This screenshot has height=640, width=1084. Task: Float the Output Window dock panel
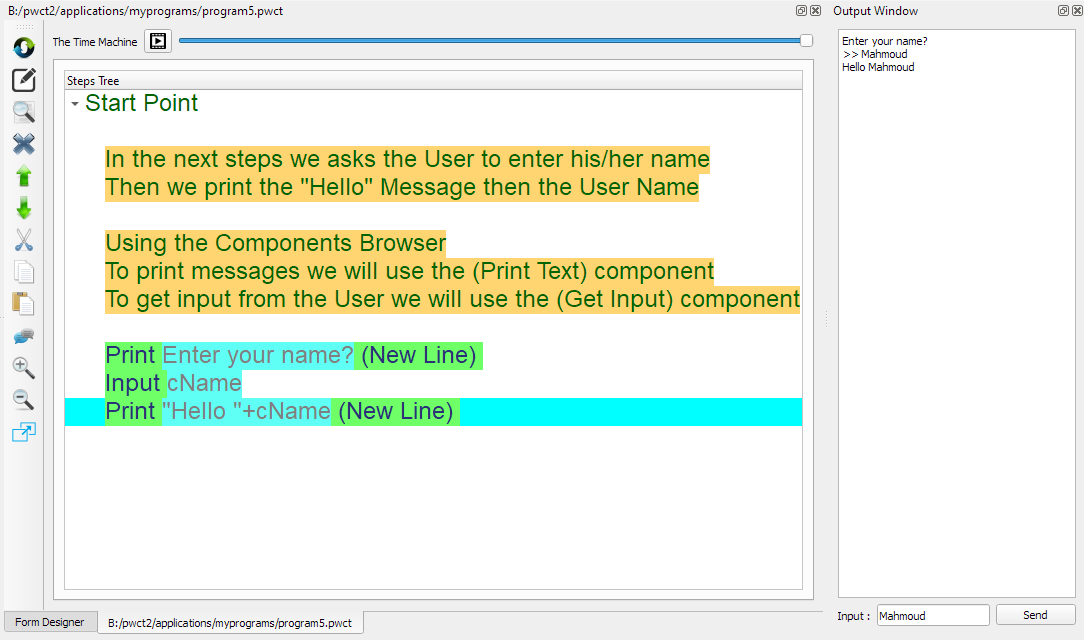1063,11
